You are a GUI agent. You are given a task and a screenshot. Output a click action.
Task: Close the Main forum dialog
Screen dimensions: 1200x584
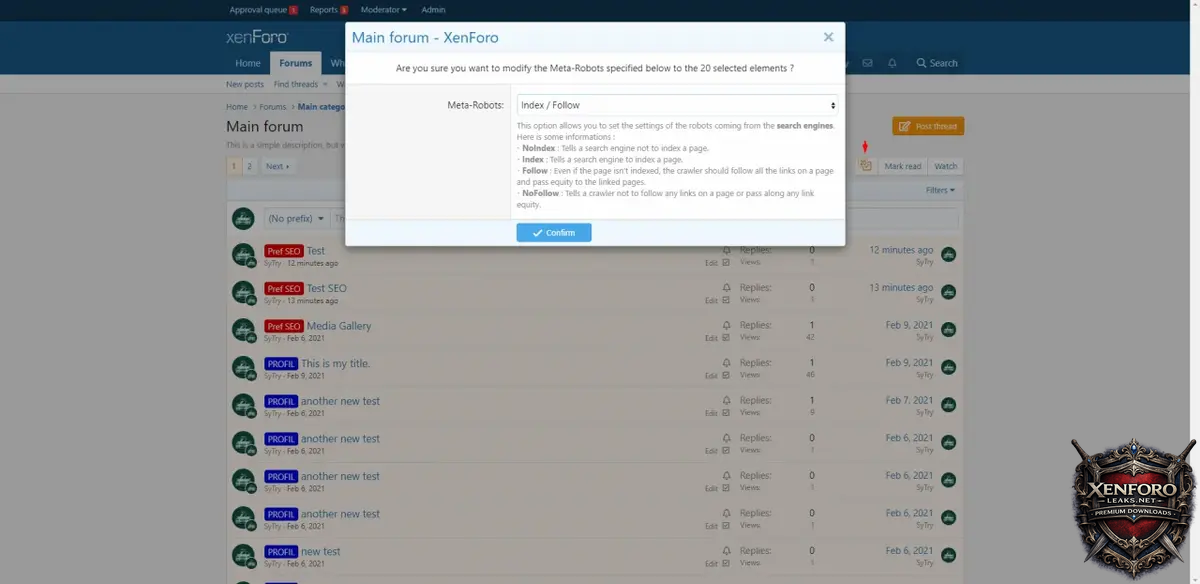pyautogui.click(x=828, y=37)
